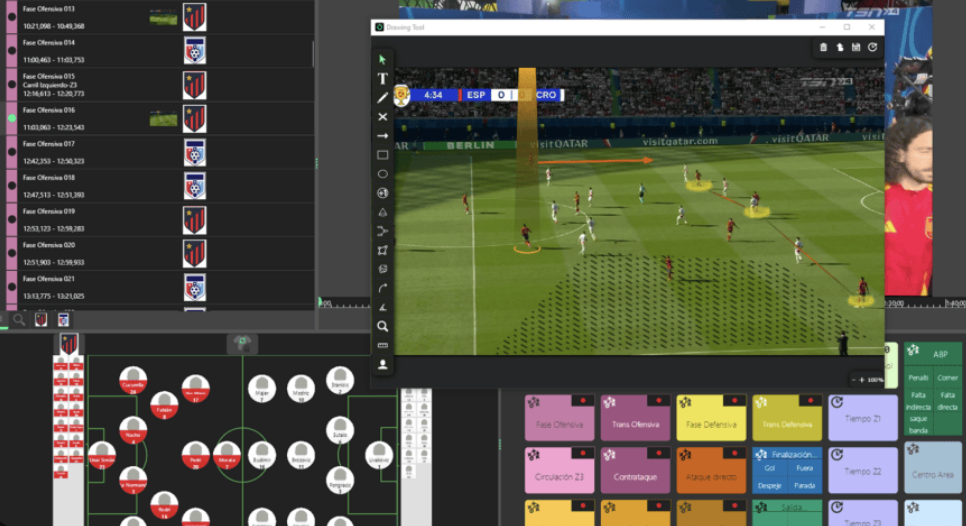Select player Cucurella on the pitch
Screen dimensions: 966x526
[133, 380]
